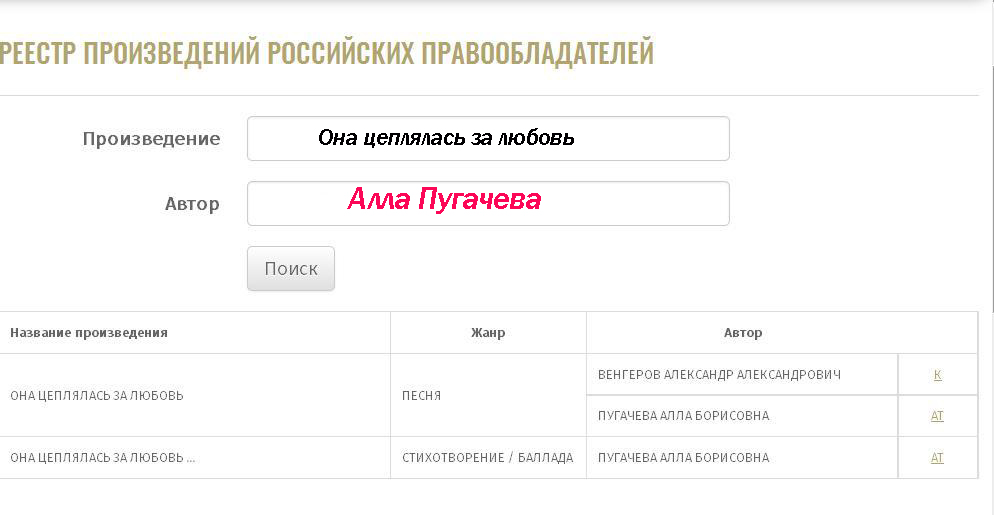Focus the Автор search input field
Screen dimensions: 994x515
tap(488, 204)
